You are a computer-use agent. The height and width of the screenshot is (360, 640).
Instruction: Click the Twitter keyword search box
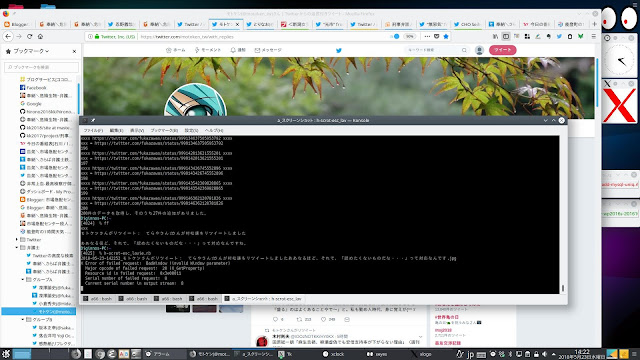[x=436, y=50]
